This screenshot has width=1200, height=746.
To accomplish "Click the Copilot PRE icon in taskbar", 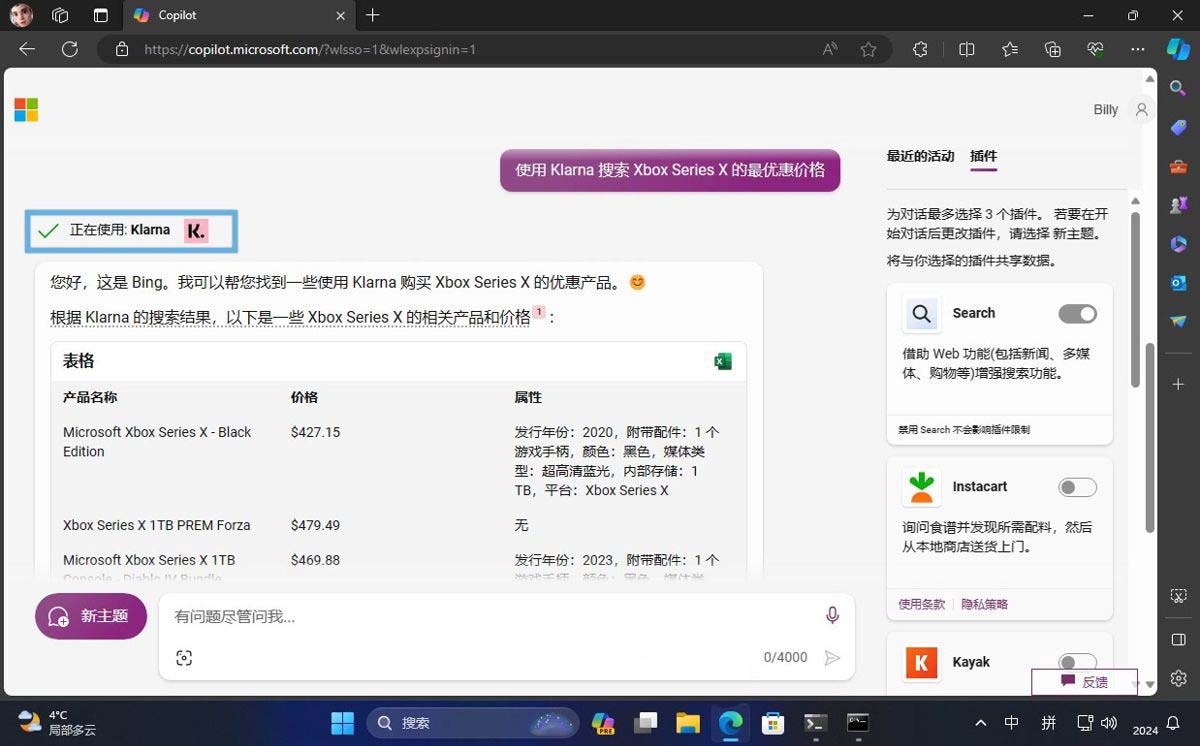I will pos(602,722).
